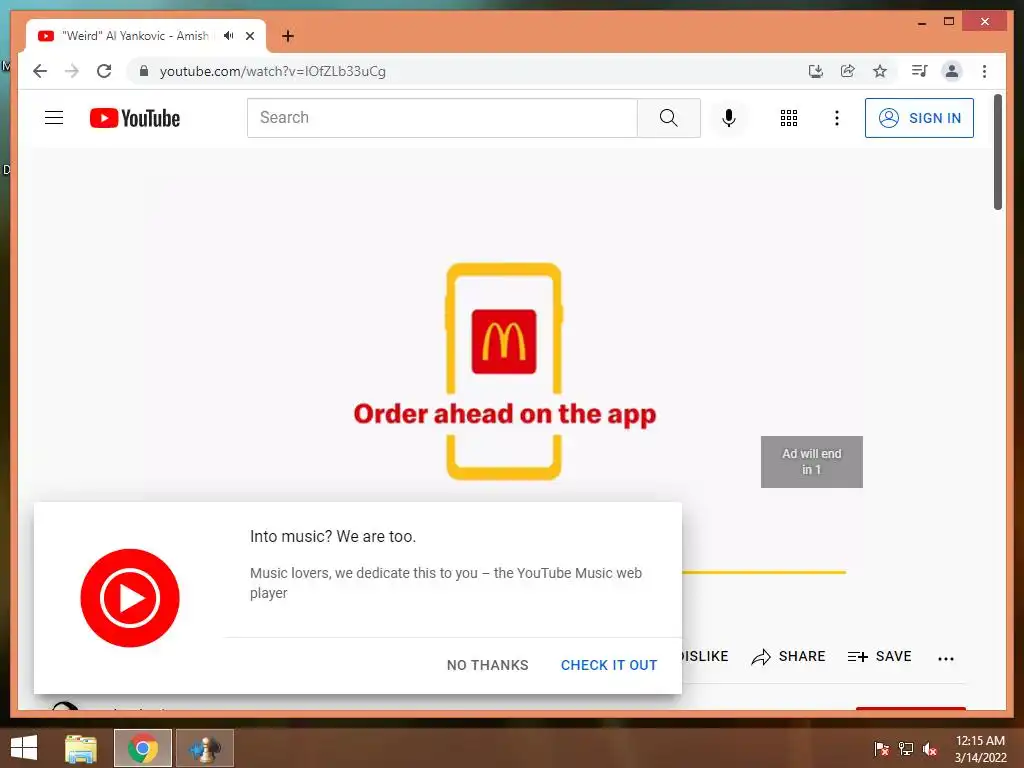The width and height of the screenshot is (1024, 768).
Task: Start voice search with microphone icon
Action: tap(729, 118)
